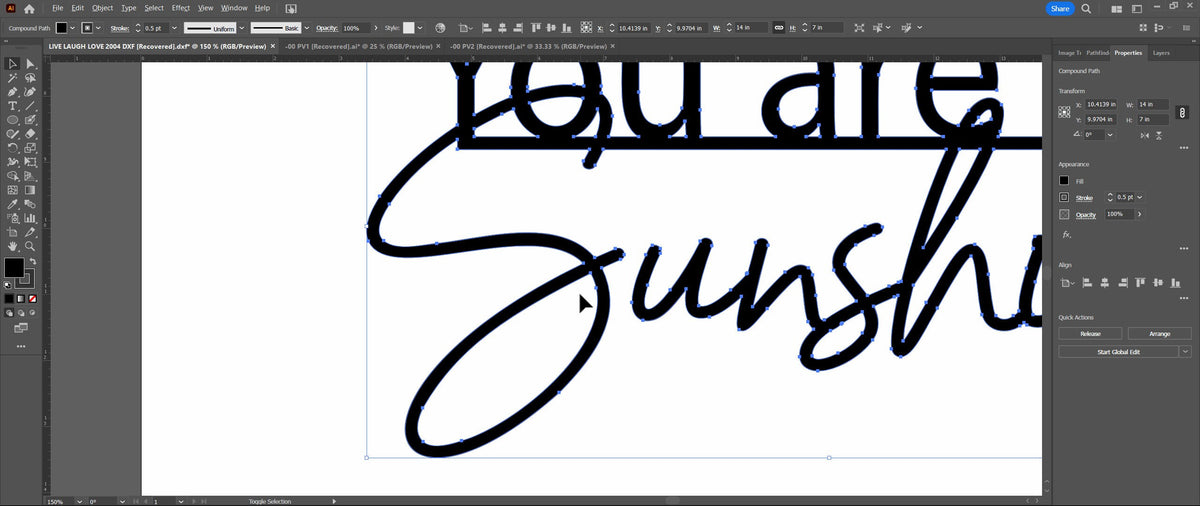Click the Arrange quick action button

[1159, 334]
